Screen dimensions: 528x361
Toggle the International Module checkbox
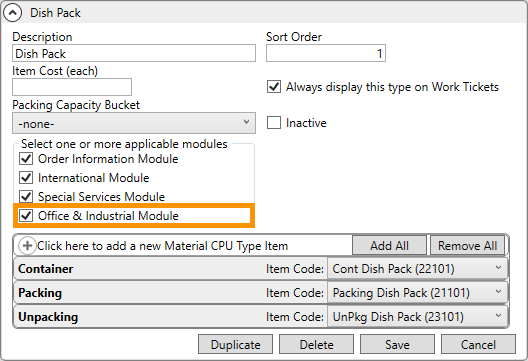click(x=26, y=178)
